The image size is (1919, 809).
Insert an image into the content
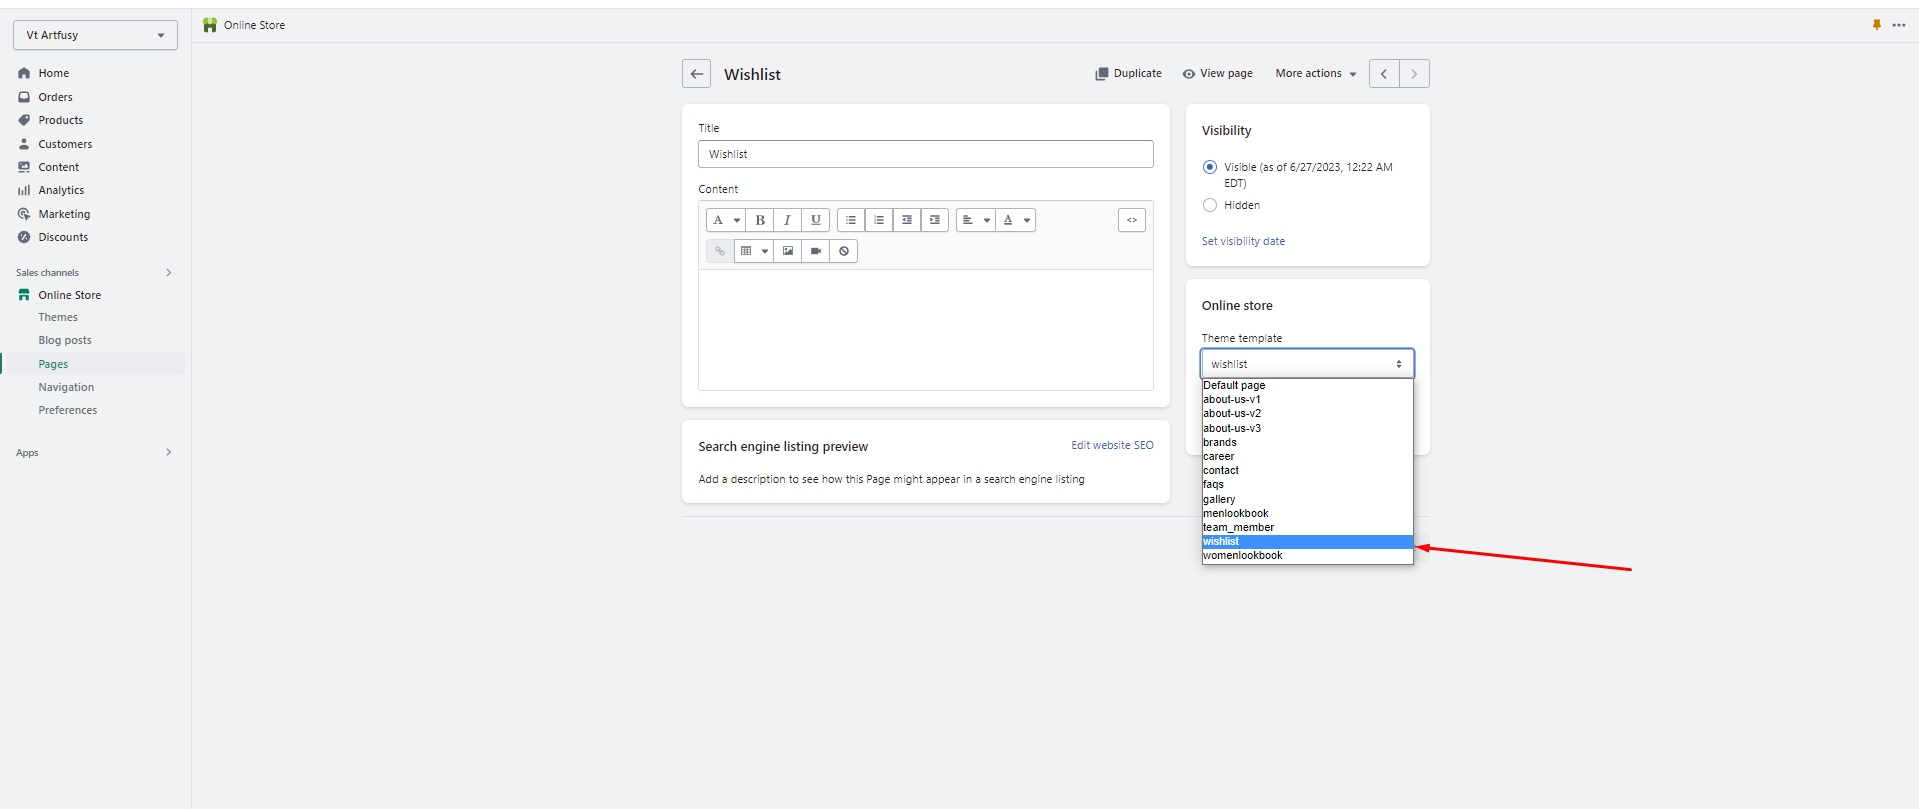[x=788, y=251]
